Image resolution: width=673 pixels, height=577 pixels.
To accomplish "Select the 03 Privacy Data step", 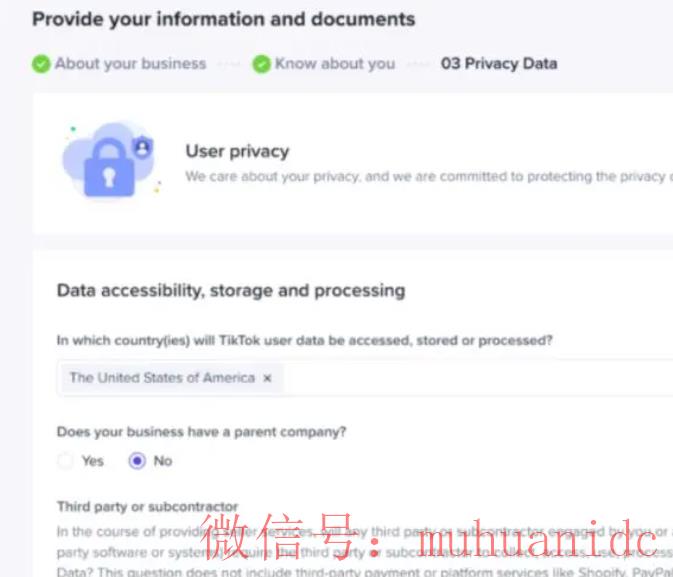I will tap(498, 64).
